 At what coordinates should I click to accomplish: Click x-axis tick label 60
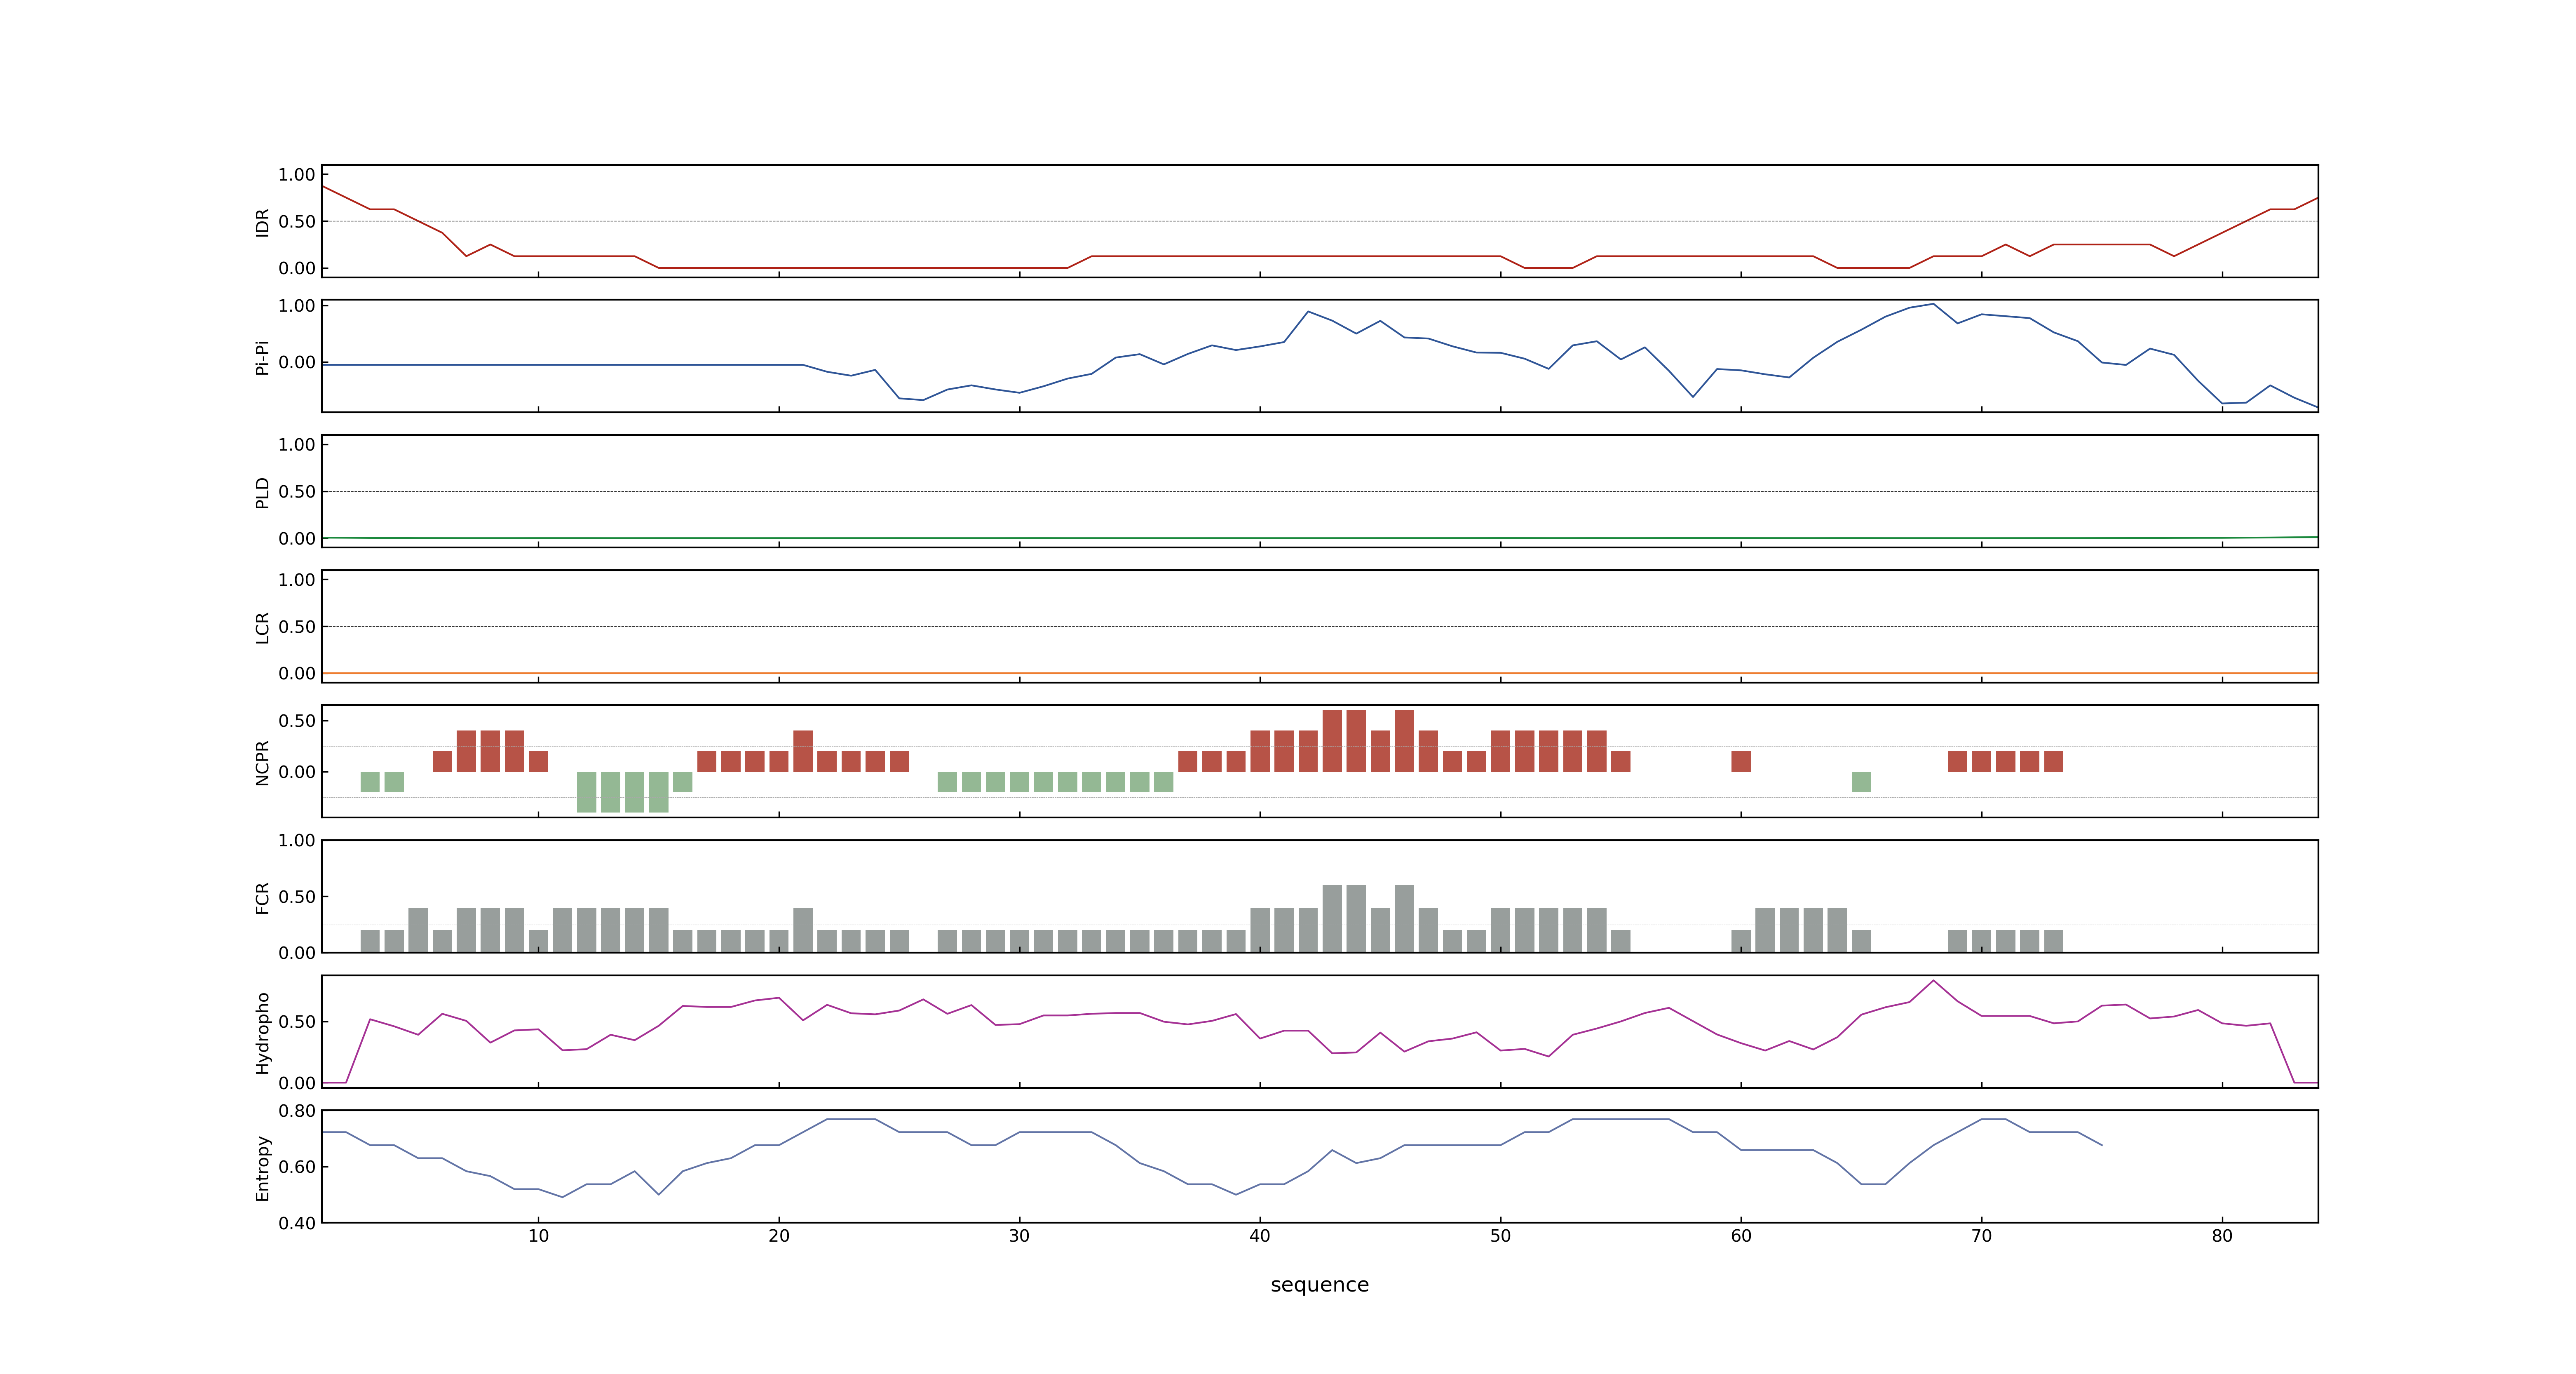point(1741,1236)
